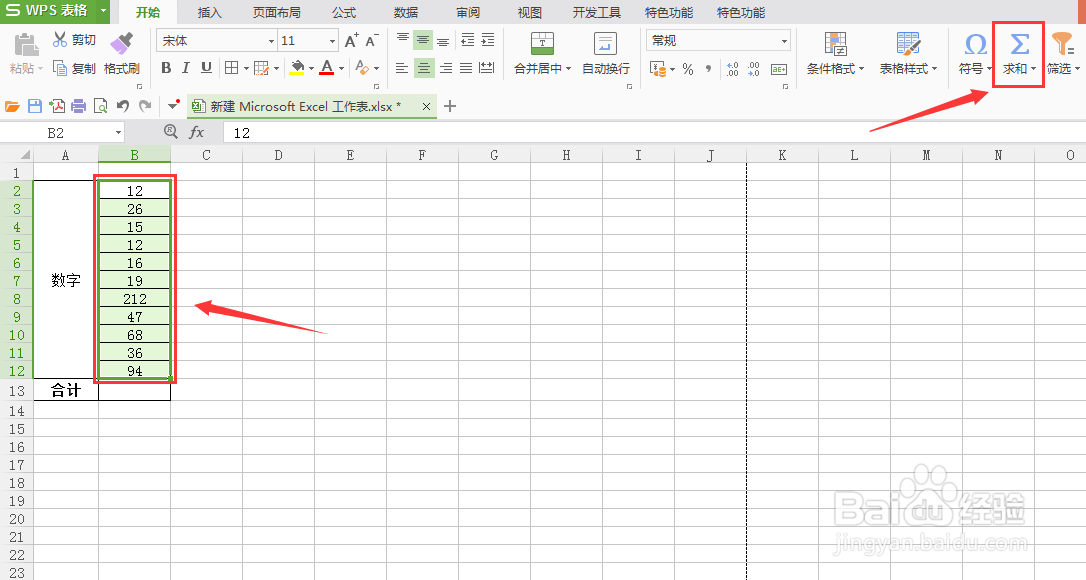Image resolution: width=1086 pixels, height=580 pixels.
Task: Toggle align text right
Action: pyautogui.click(x=445, y=68)
